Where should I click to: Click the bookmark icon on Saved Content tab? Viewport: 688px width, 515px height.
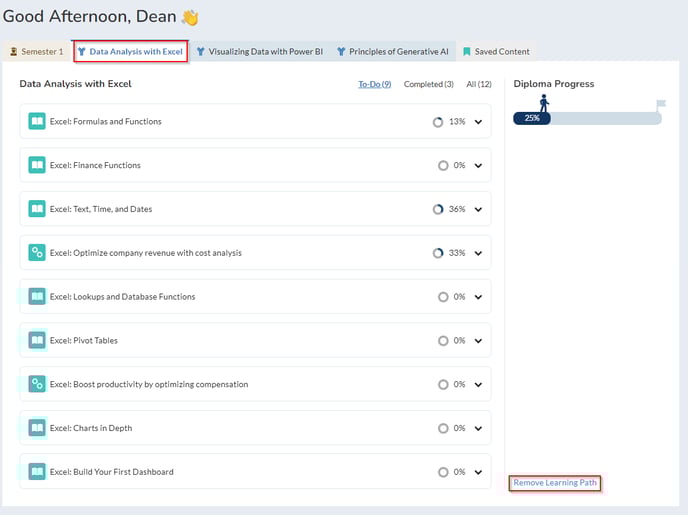467,51
